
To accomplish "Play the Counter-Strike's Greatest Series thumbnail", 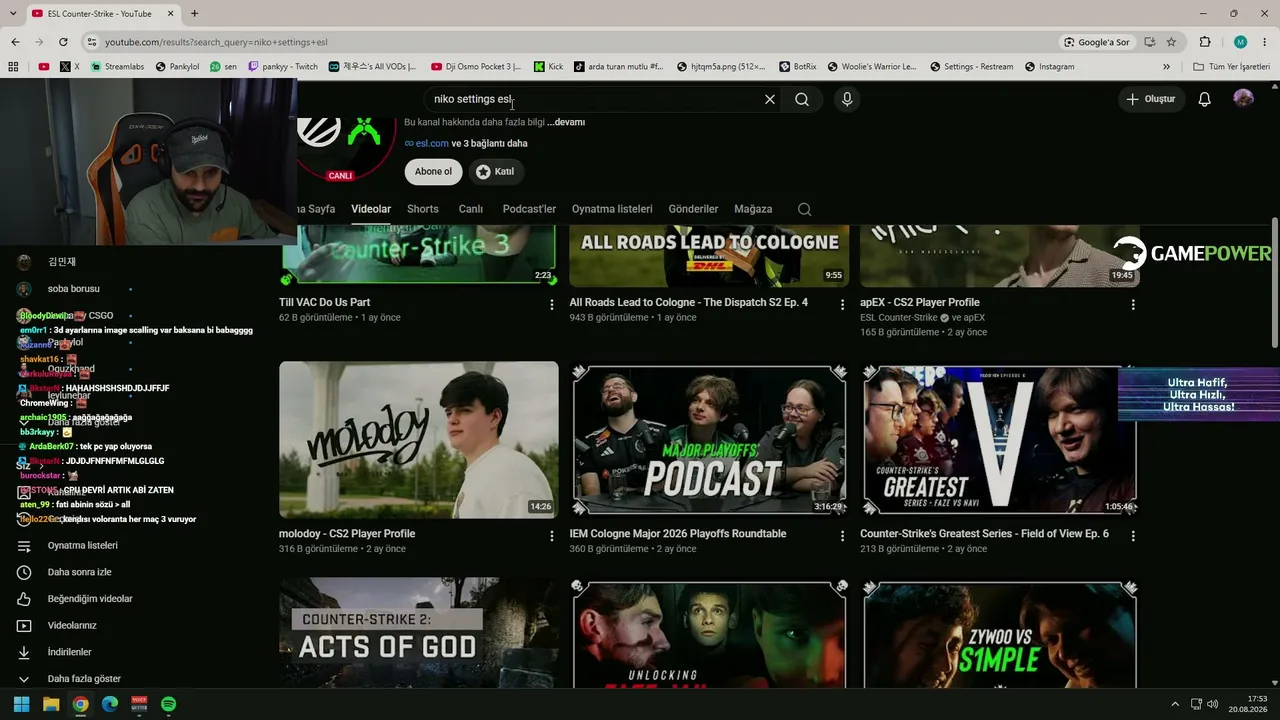I will pyautogui.click(x=1000, y=440).
